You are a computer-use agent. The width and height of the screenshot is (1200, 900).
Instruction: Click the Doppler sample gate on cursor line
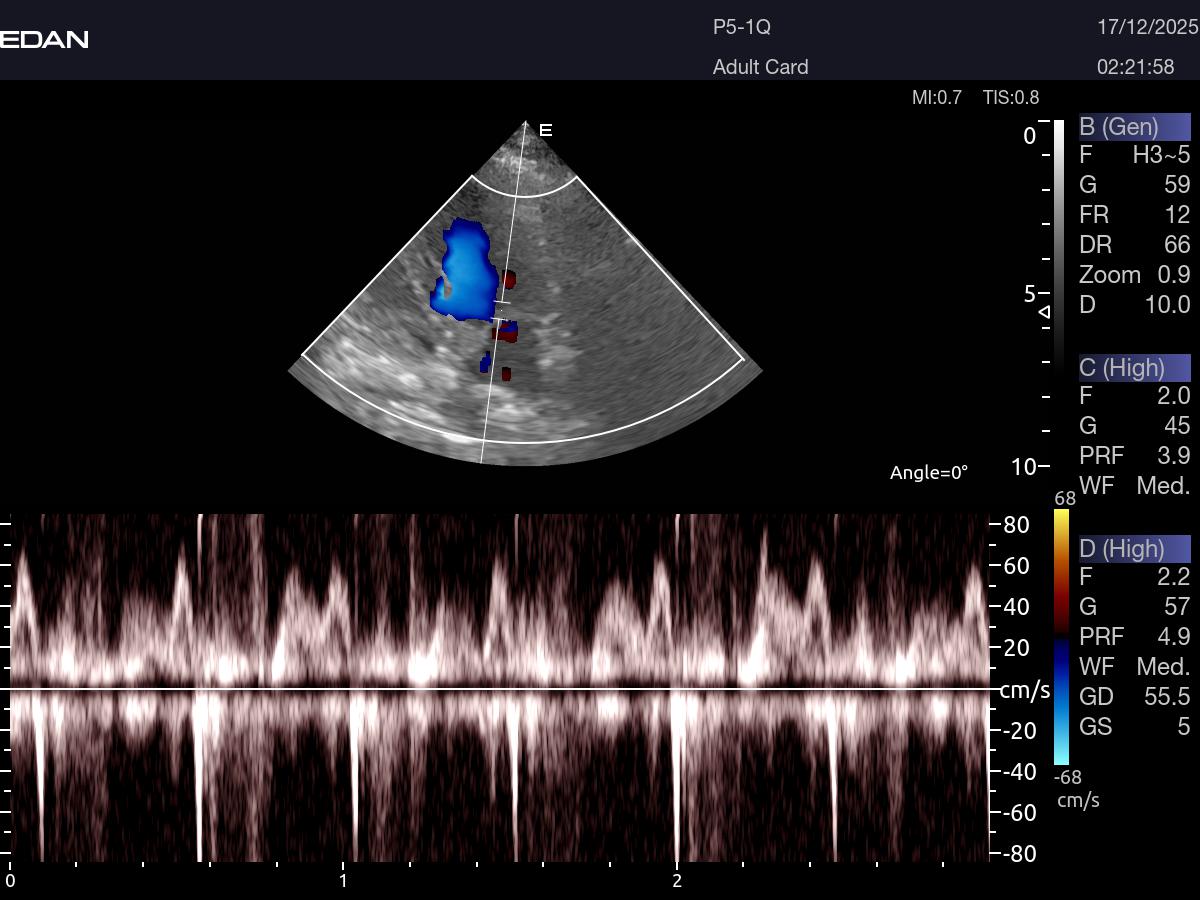[501, 310]
